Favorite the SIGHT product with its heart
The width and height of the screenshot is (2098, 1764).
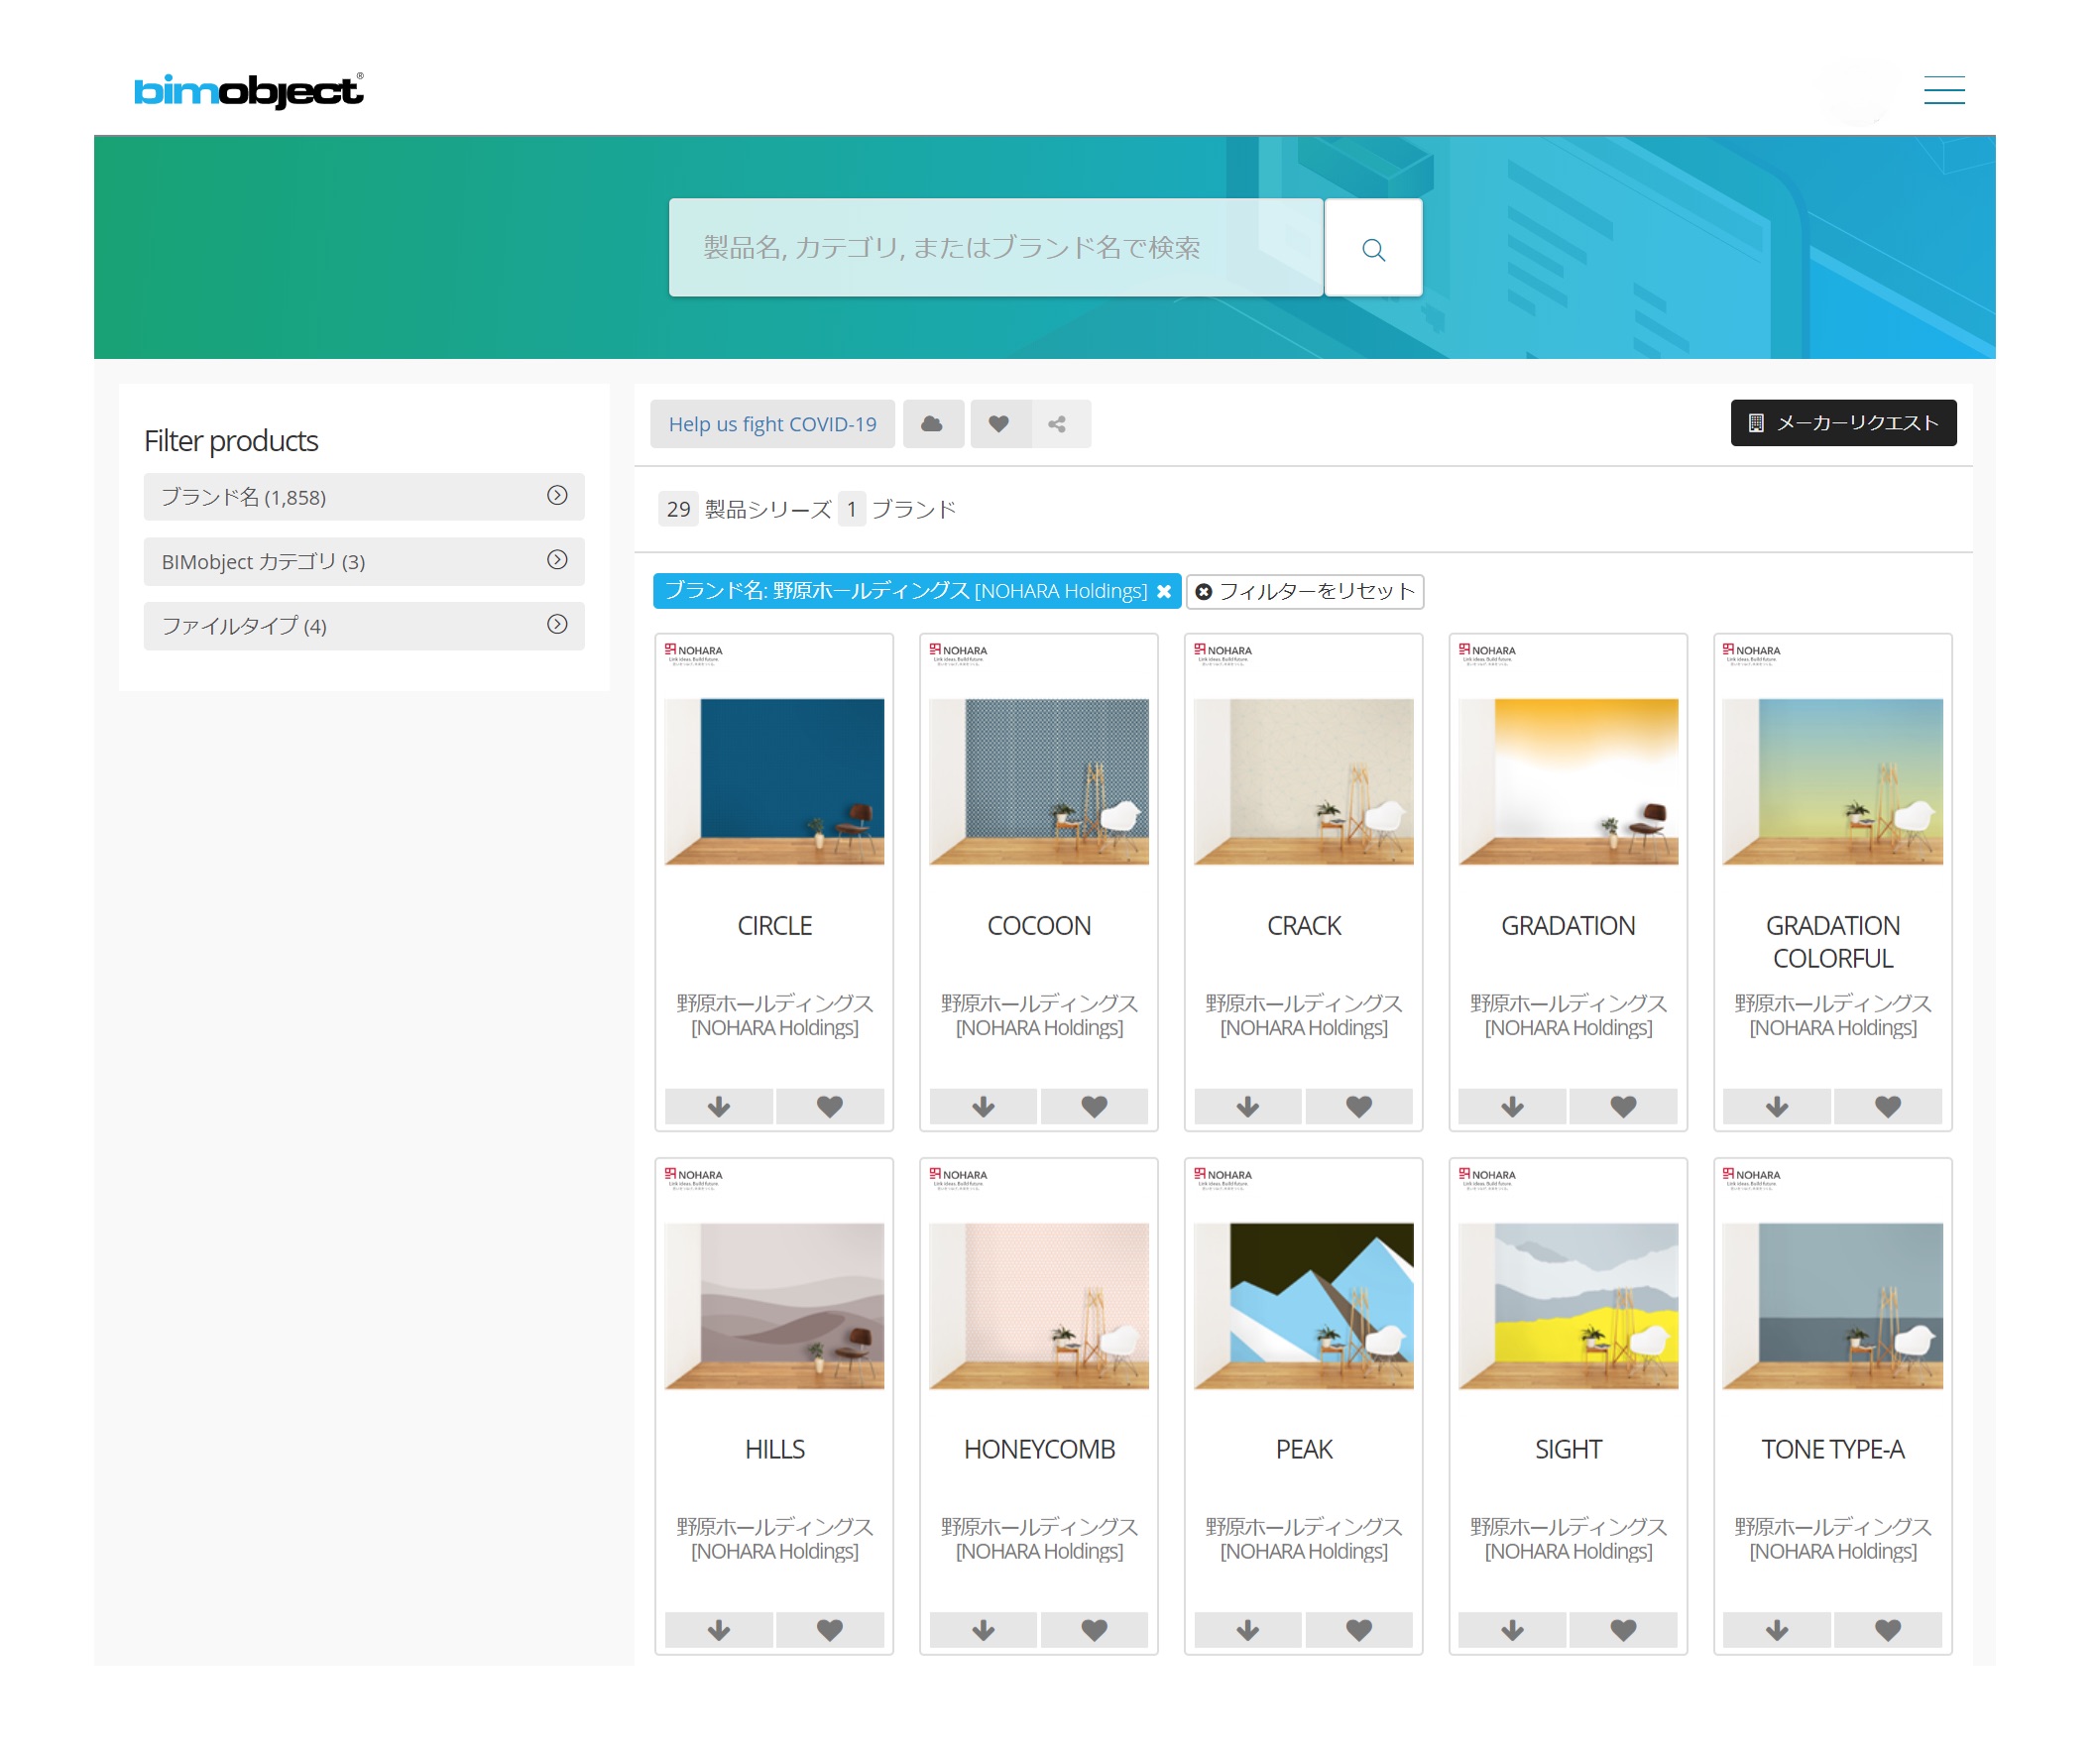pos(1624,1630)
